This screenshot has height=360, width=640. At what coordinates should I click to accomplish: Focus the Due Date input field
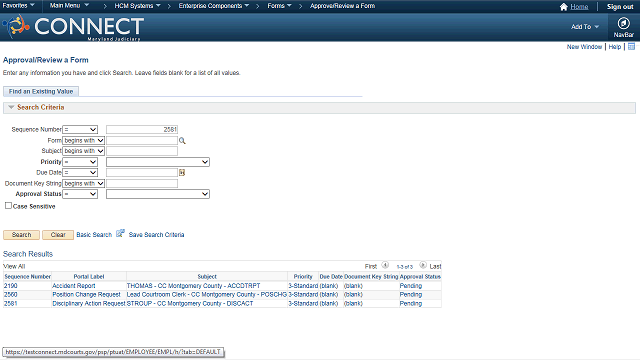pyautogui.click(x=142, y=173)
